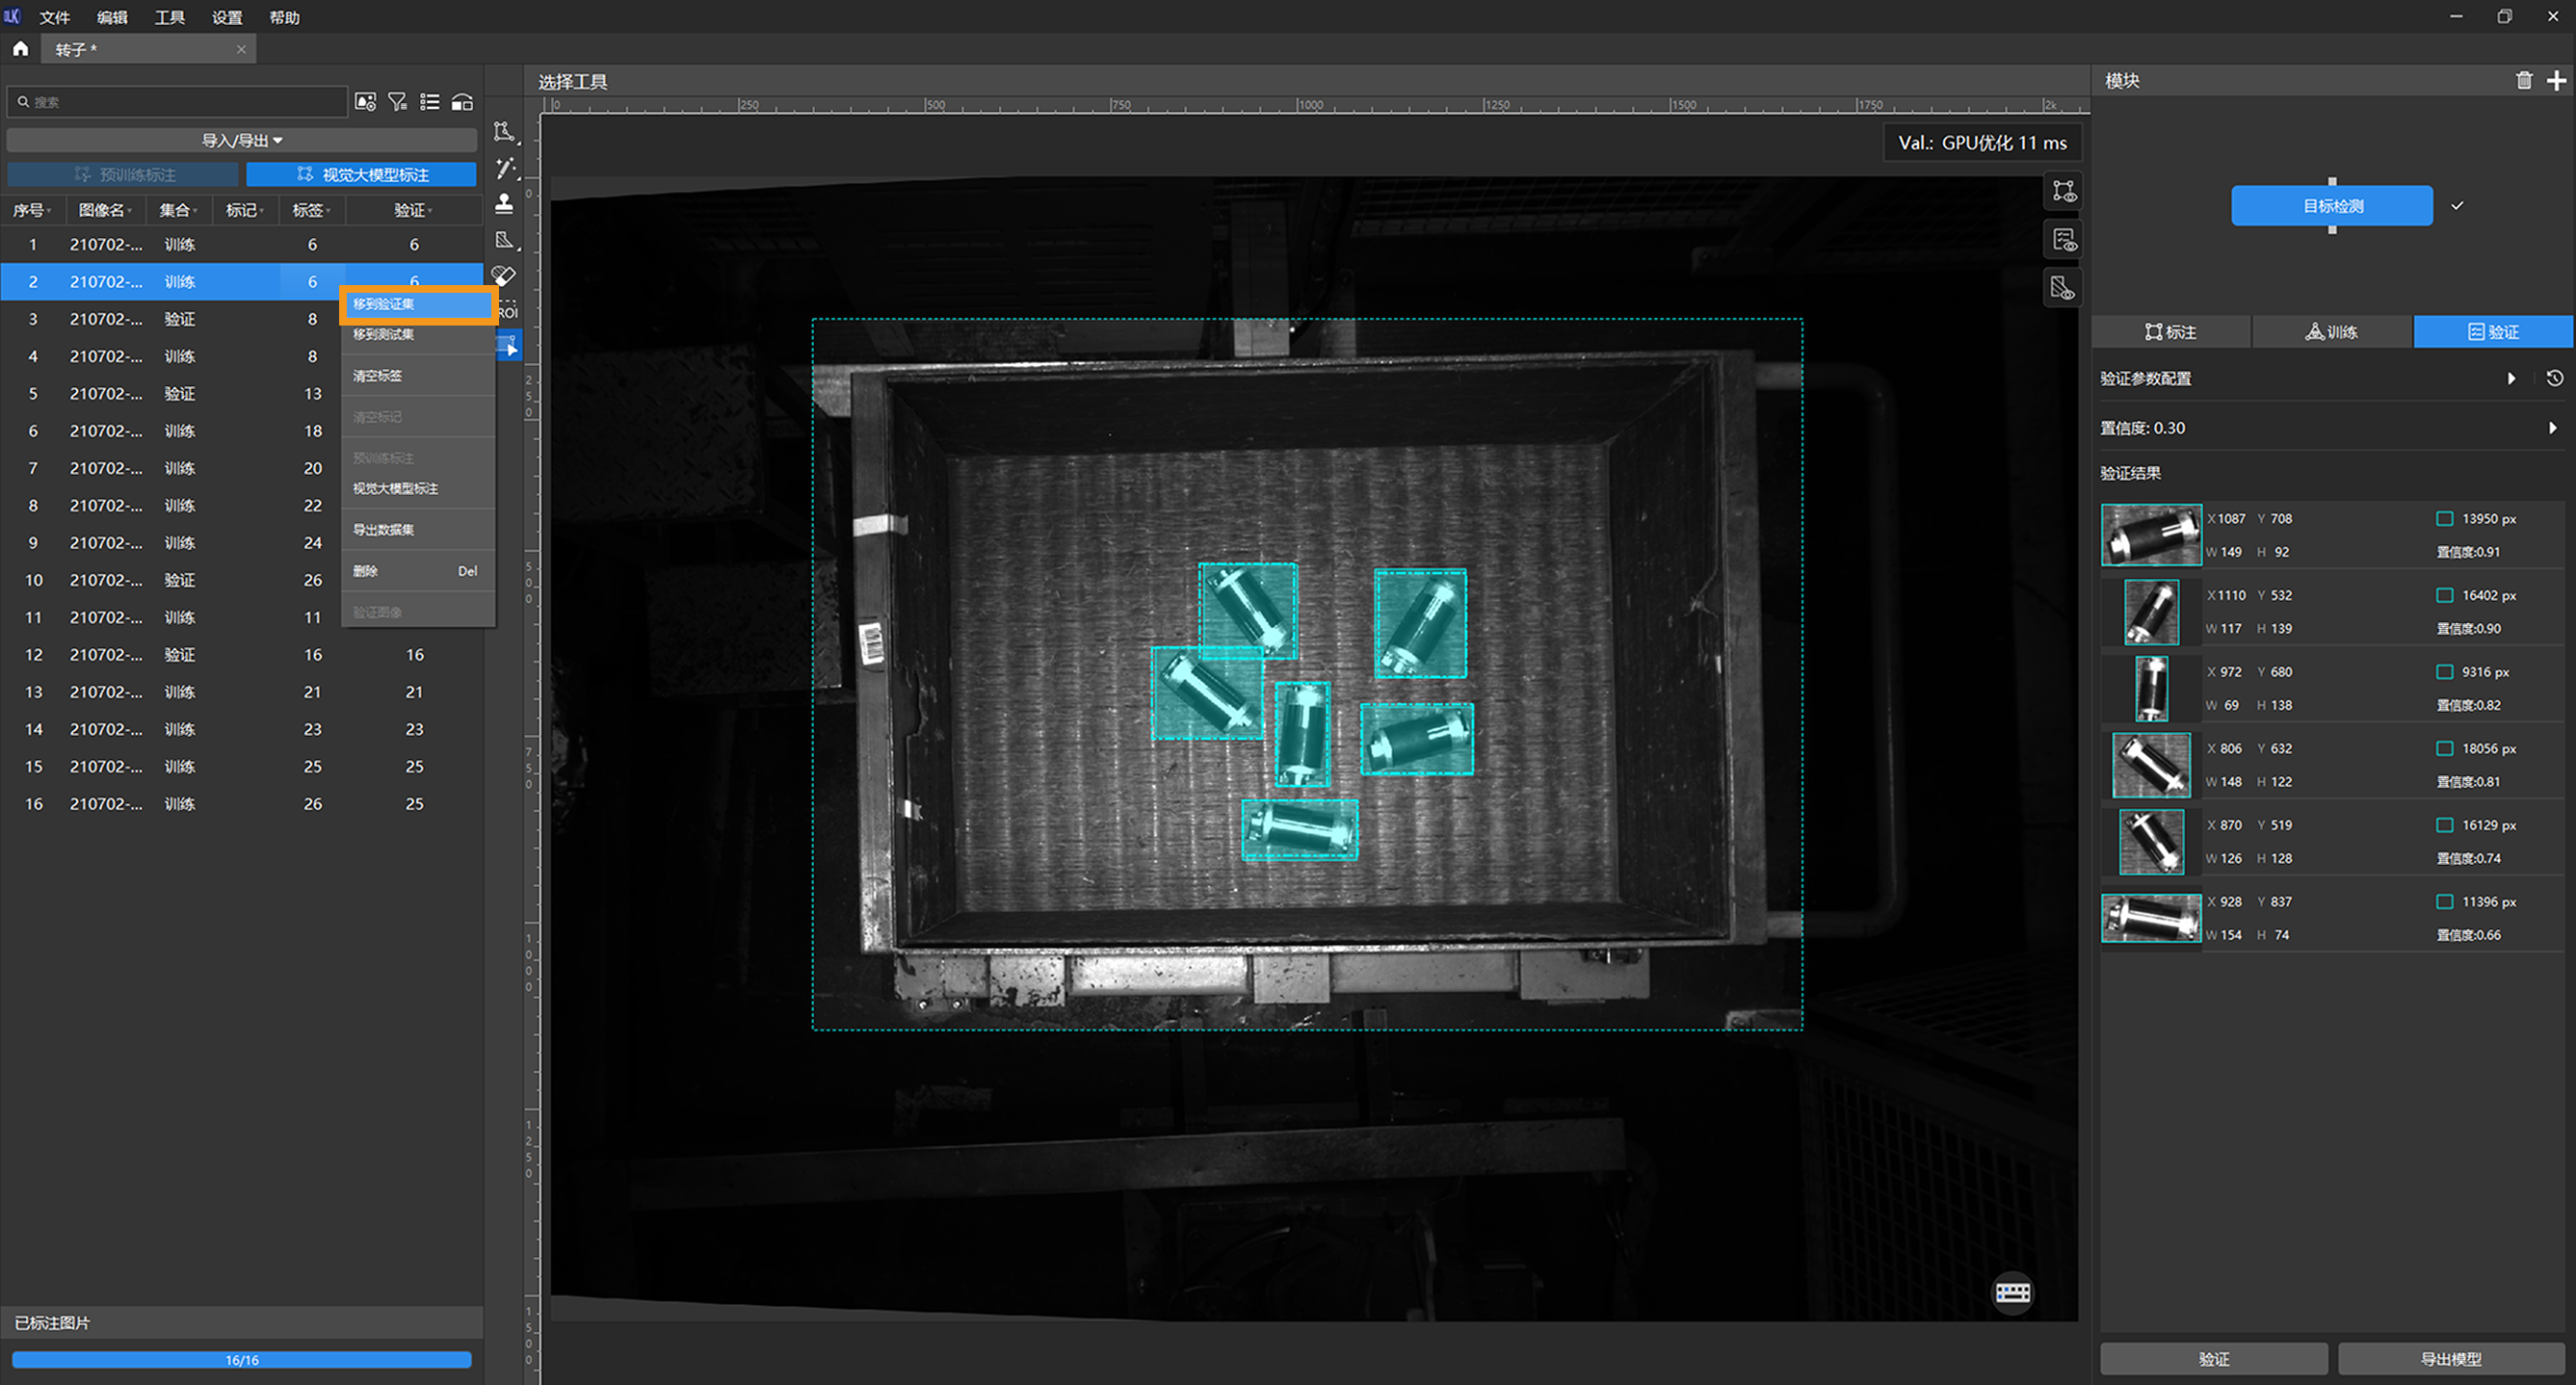Select the eraser tool

(x=505, y=275)
